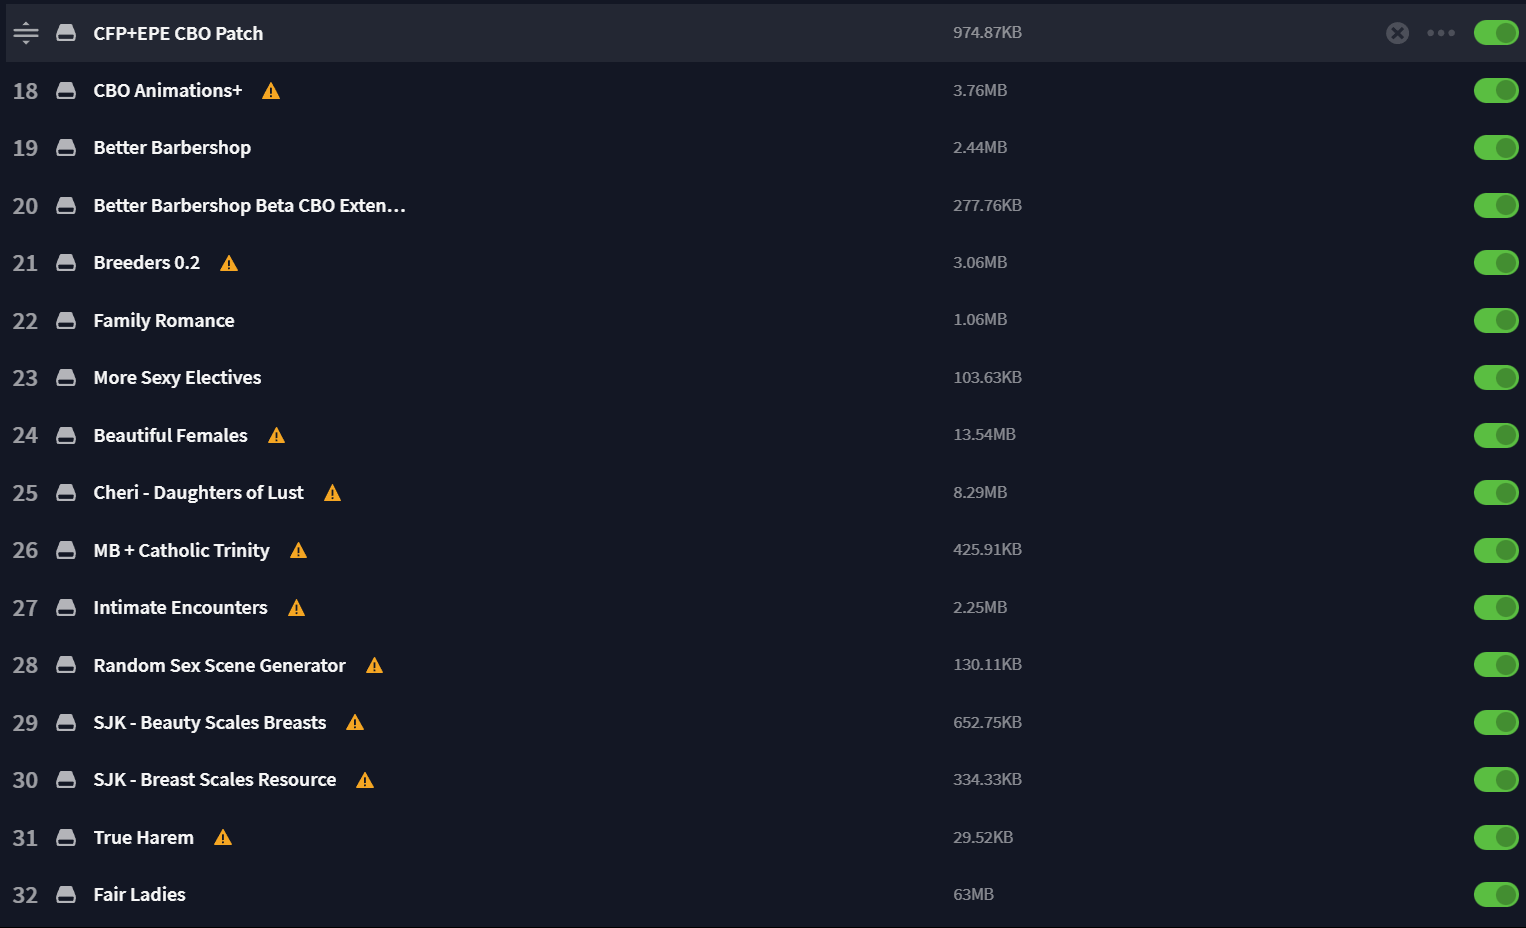
Task: Click the SJK - Beauty Scales Breasts entry
Action: point(210,723)
